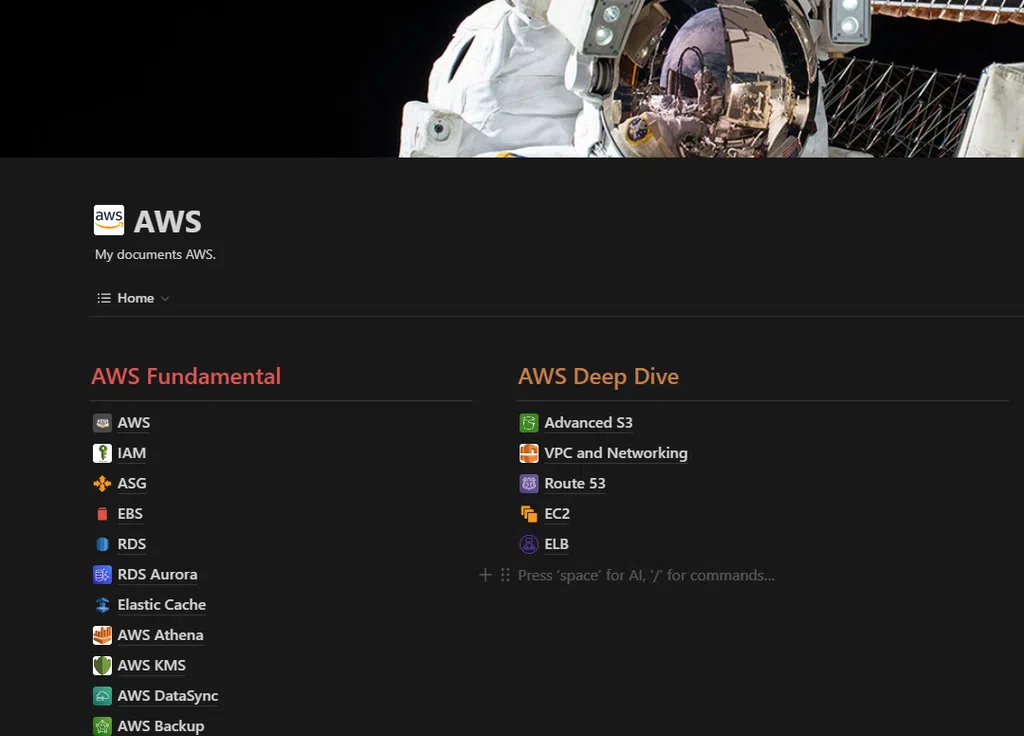Click the astronaut cover image
1024x736 pixels.
(512, 78)
